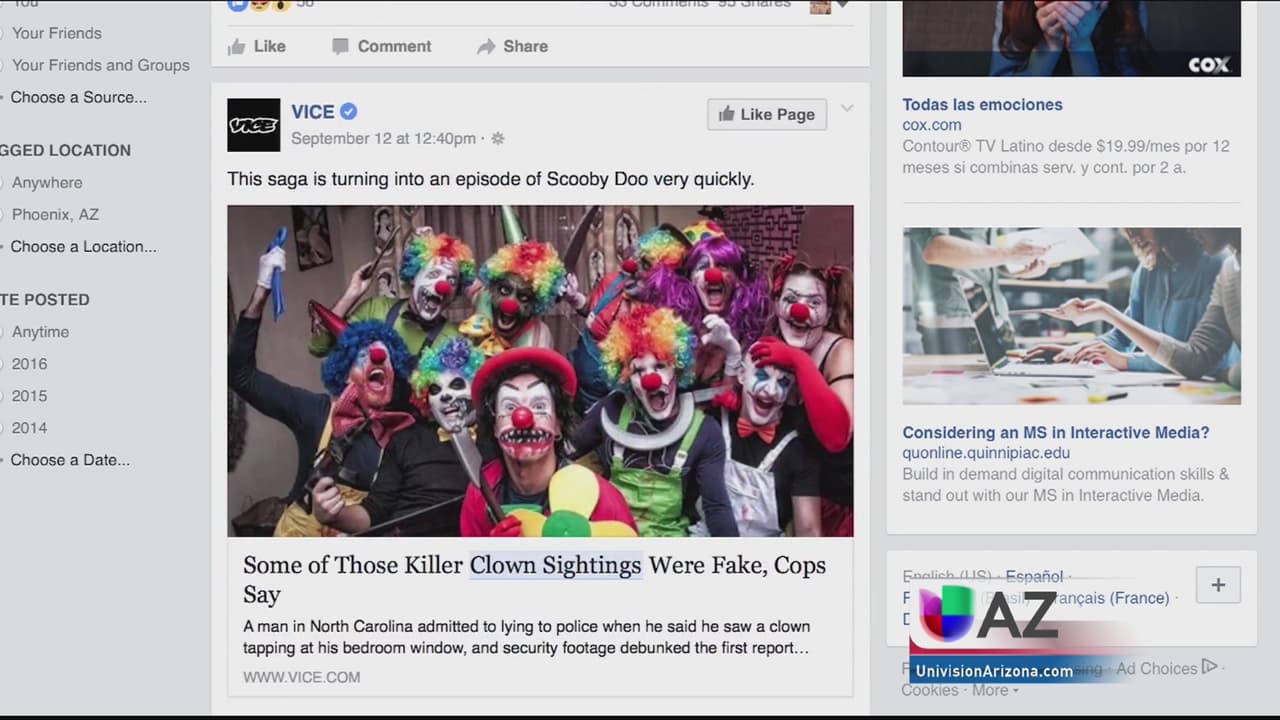Click the Ad Choices triangle icon
The image size is (1280, 720).
point(1210,667)
